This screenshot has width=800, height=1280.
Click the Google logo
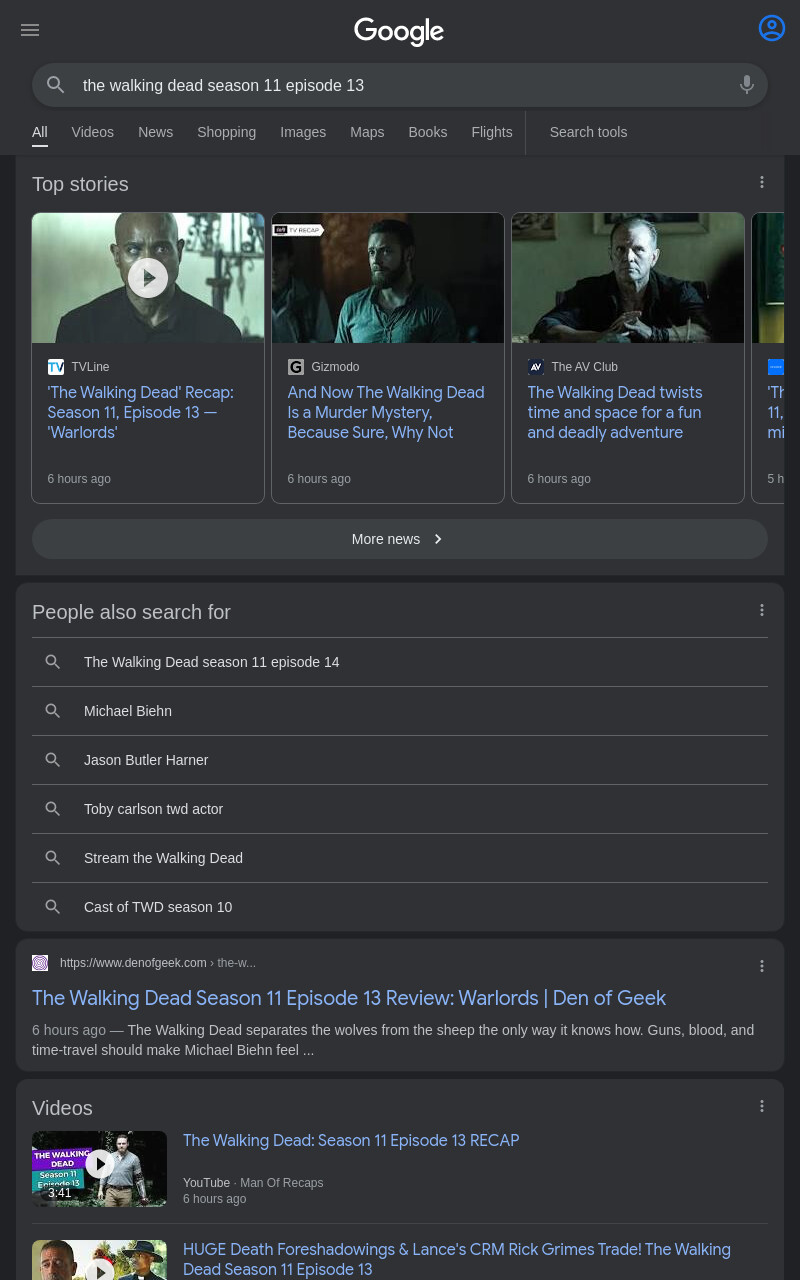pos(399,31)
